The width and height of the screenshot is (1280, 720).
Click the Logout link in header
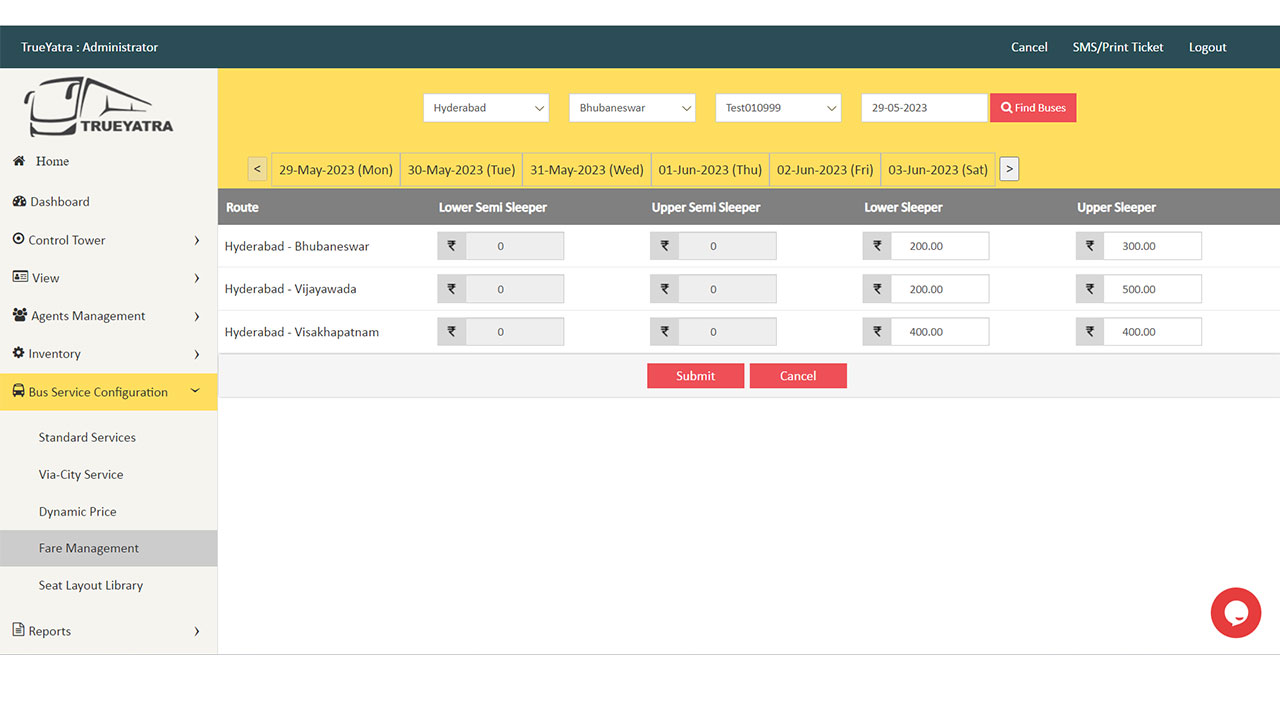[1207, 47]
